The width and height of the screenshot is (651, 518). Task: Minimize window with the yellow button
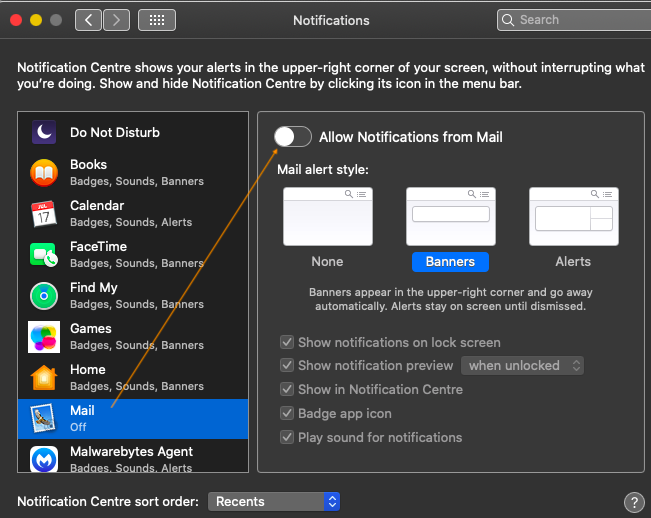[36, 20]
